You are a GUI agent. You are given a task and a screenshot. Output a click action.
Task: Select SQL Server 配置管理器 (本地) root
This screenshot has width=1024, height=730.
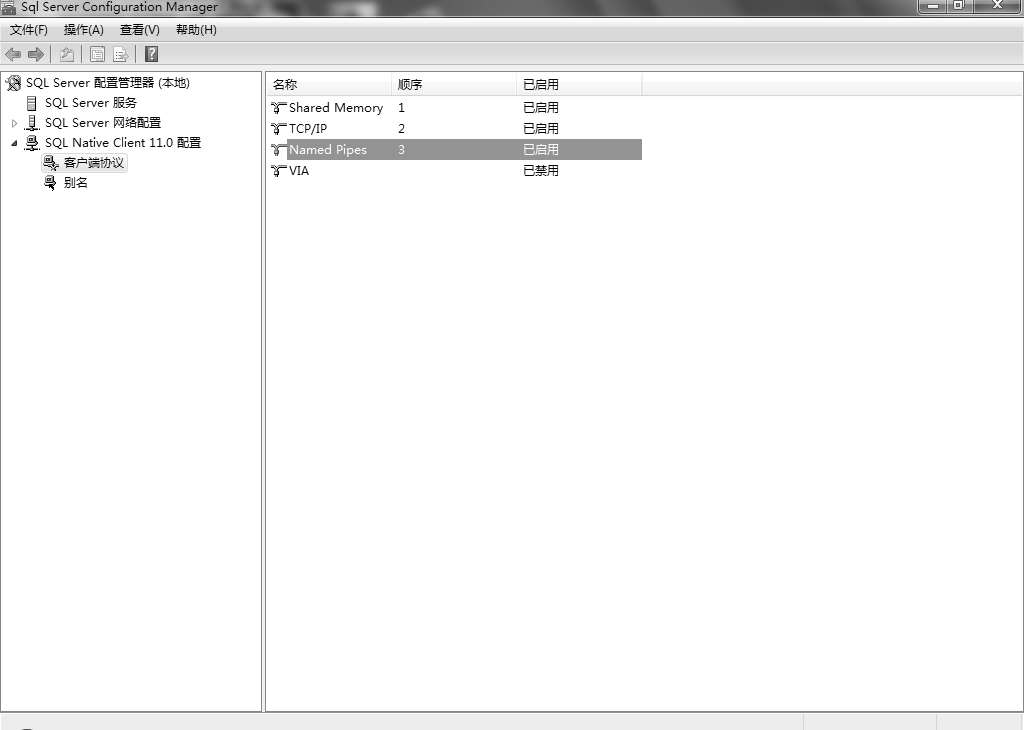pos(108,83)
